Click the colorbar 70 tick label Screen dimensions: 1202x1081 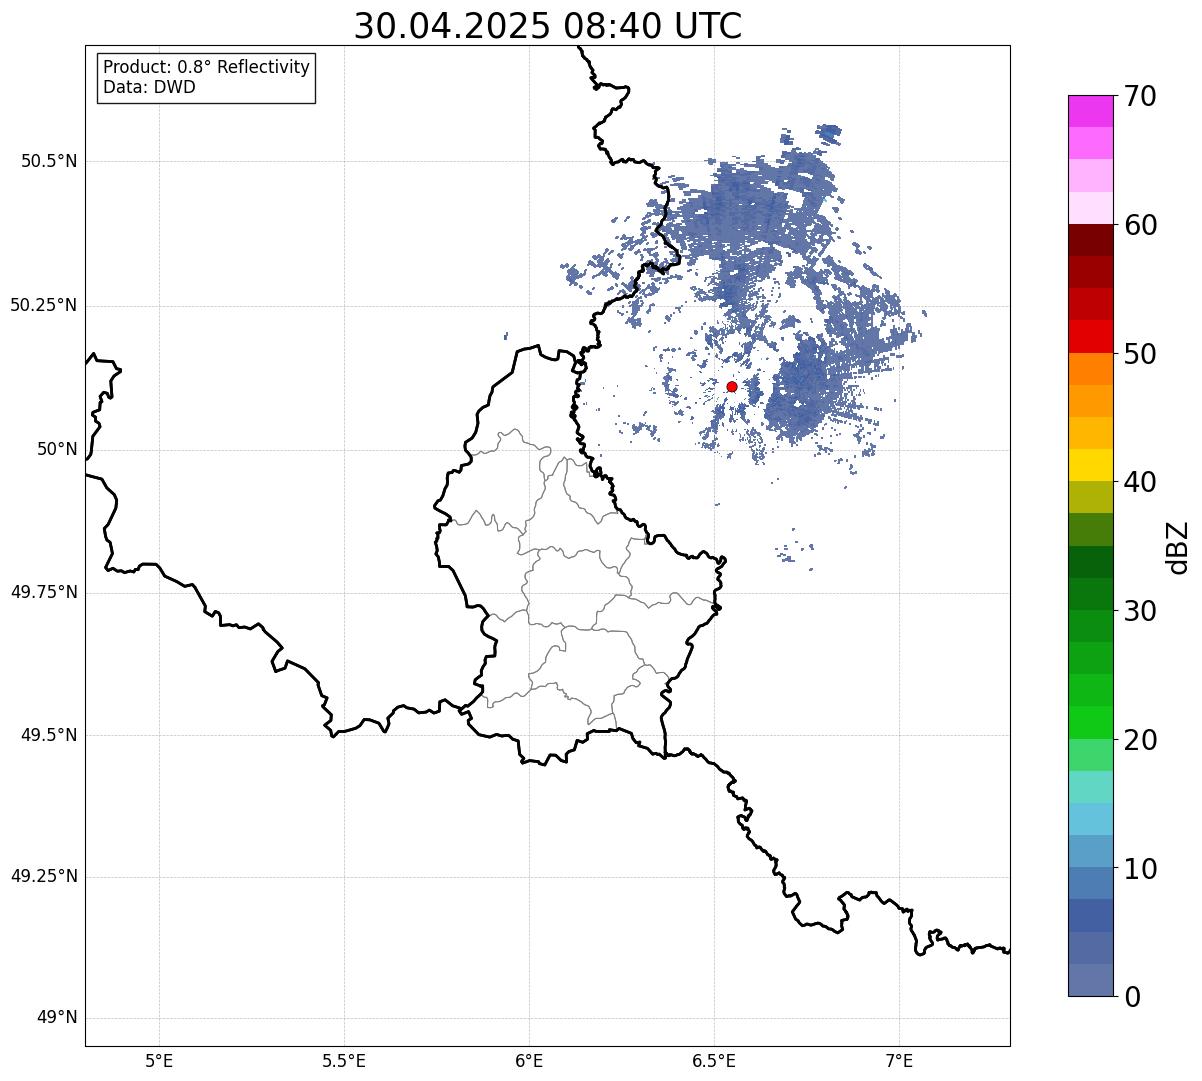(x=1140, y=96)
